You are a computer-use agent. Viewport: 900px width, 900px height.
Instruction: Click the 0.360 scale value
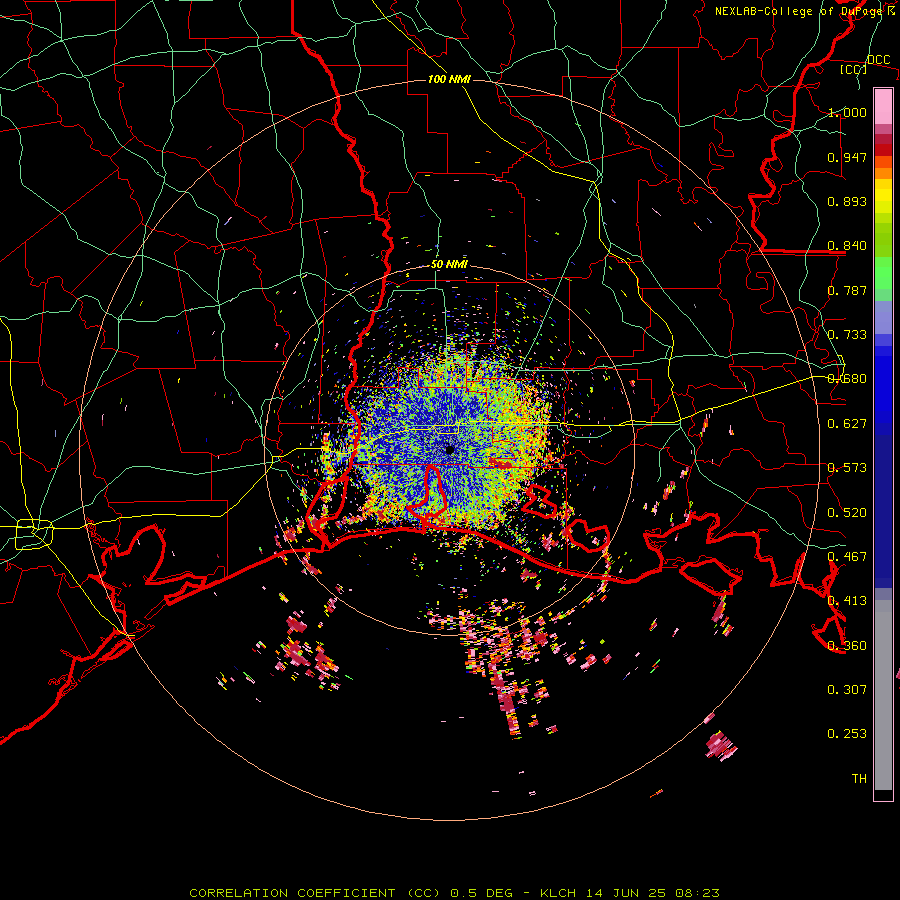(847, 646)
